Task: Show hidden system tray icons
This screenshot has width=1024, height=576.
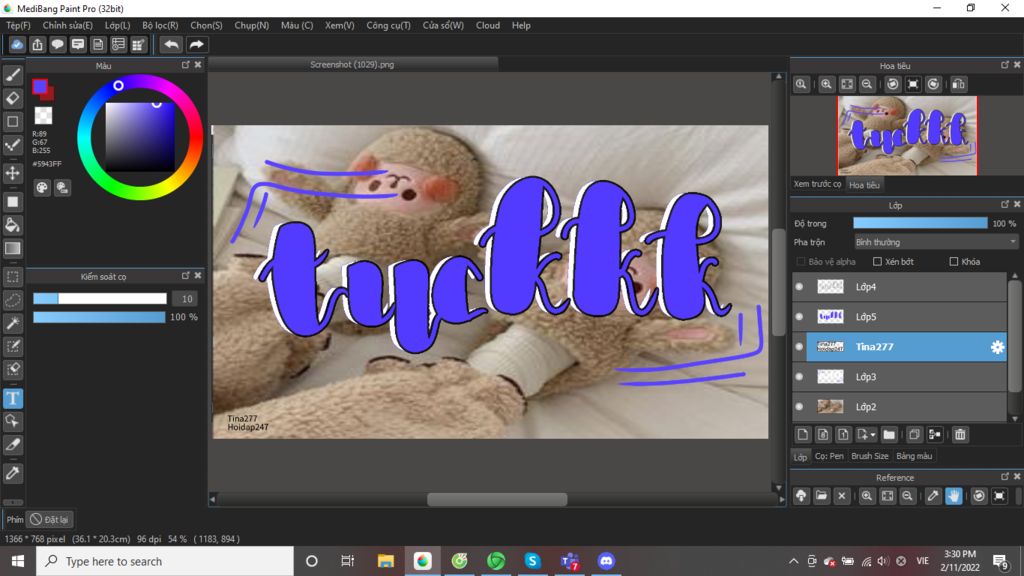Action: (793, 561)
